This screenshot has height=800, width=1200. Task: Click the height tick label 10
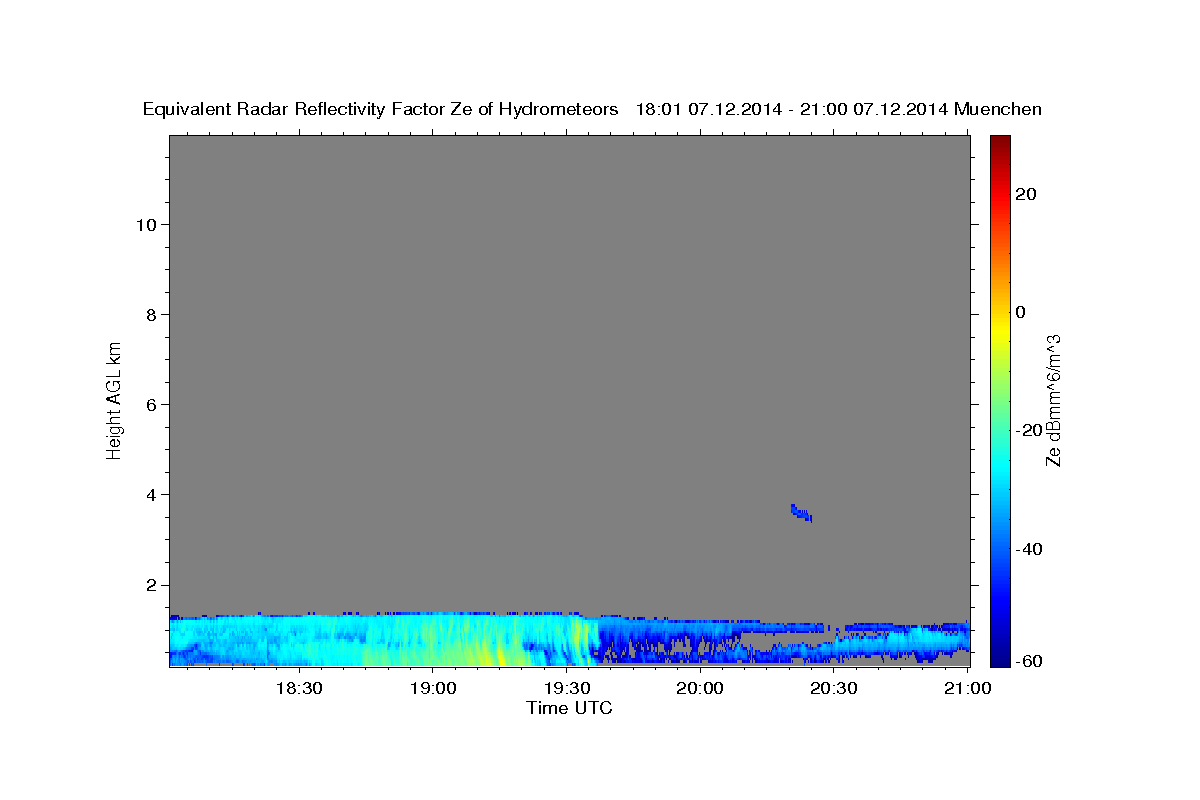(x=146, y=224)
